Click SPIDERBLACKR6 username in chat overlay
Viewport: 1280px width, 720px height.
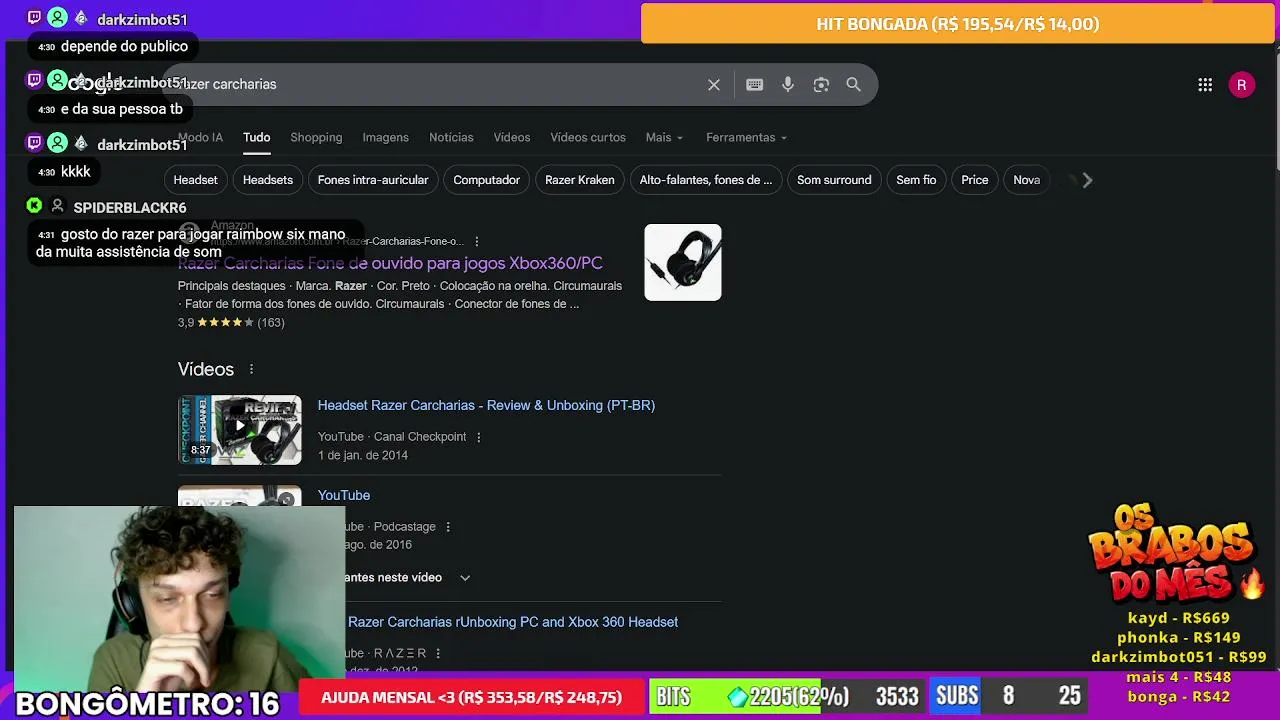point(130,208)
